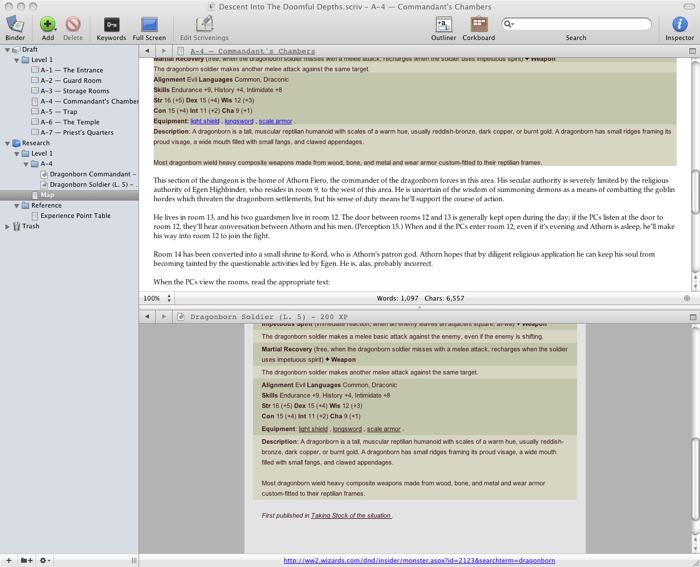Select A-4 — Commandant's Chambers document

[85, 101]
